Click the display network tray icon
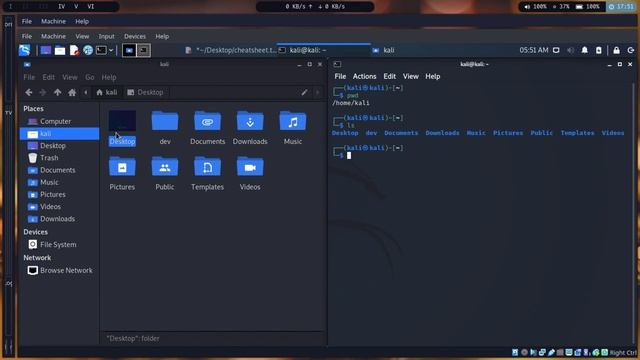The height and width of the screenshot is (360, 640). click(556, 50)
